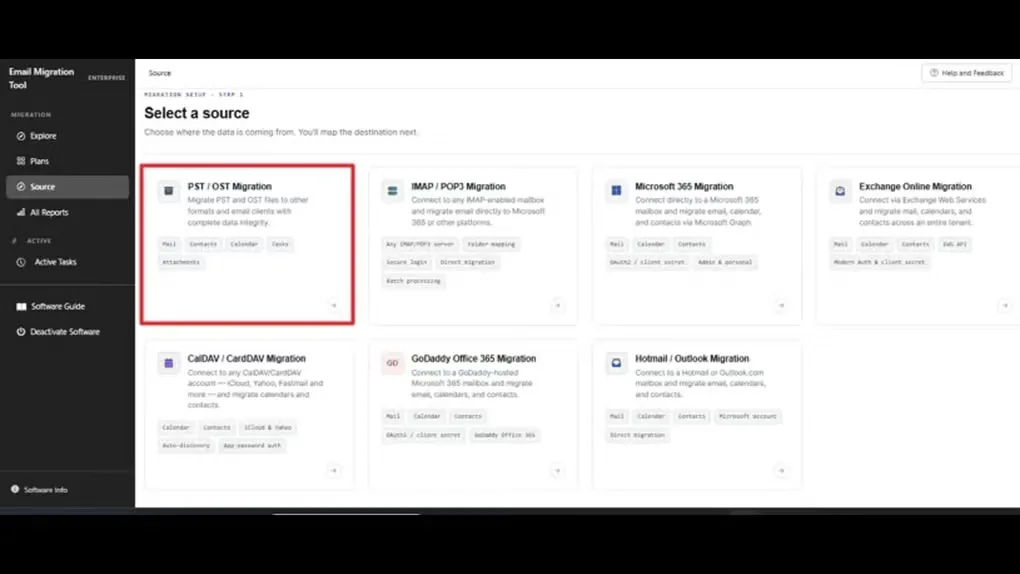Viewport: 1020px width, 574px height.
Task: Click the Microsoft account tag
Action: (x=747, y=417)
